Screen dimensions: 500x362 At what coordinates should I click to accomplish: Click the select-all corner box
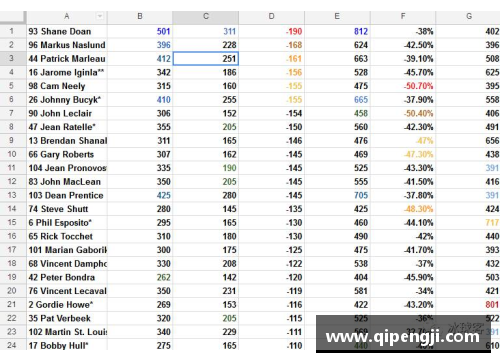(13, 17)
